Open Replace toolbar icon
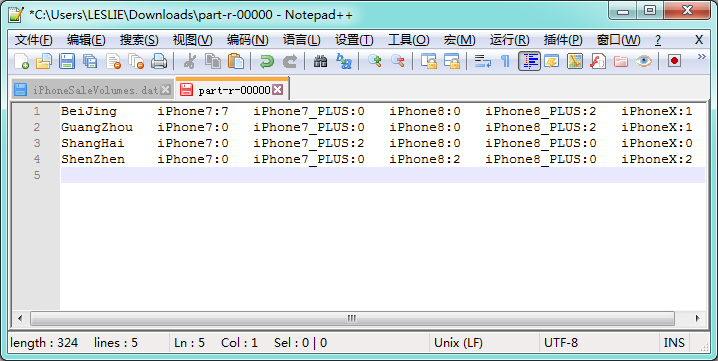The height and width of the screenshot is (361, 718). [x=343, y=61]
